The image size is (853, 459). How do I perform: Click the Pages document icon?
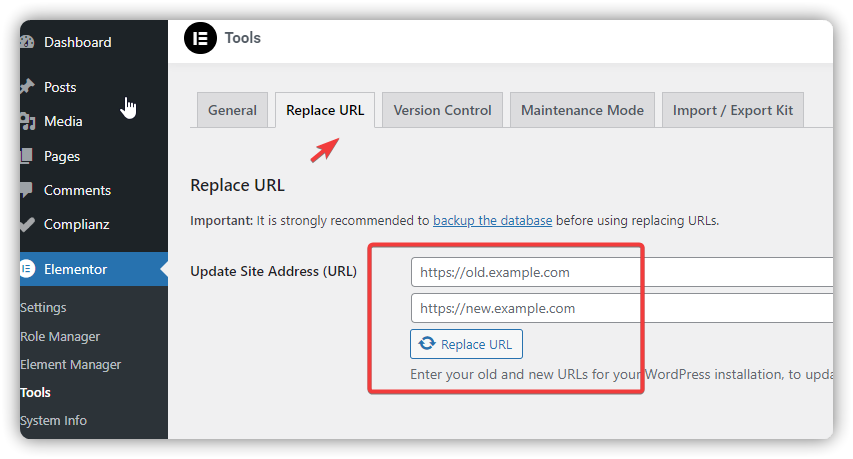point(27,156)
